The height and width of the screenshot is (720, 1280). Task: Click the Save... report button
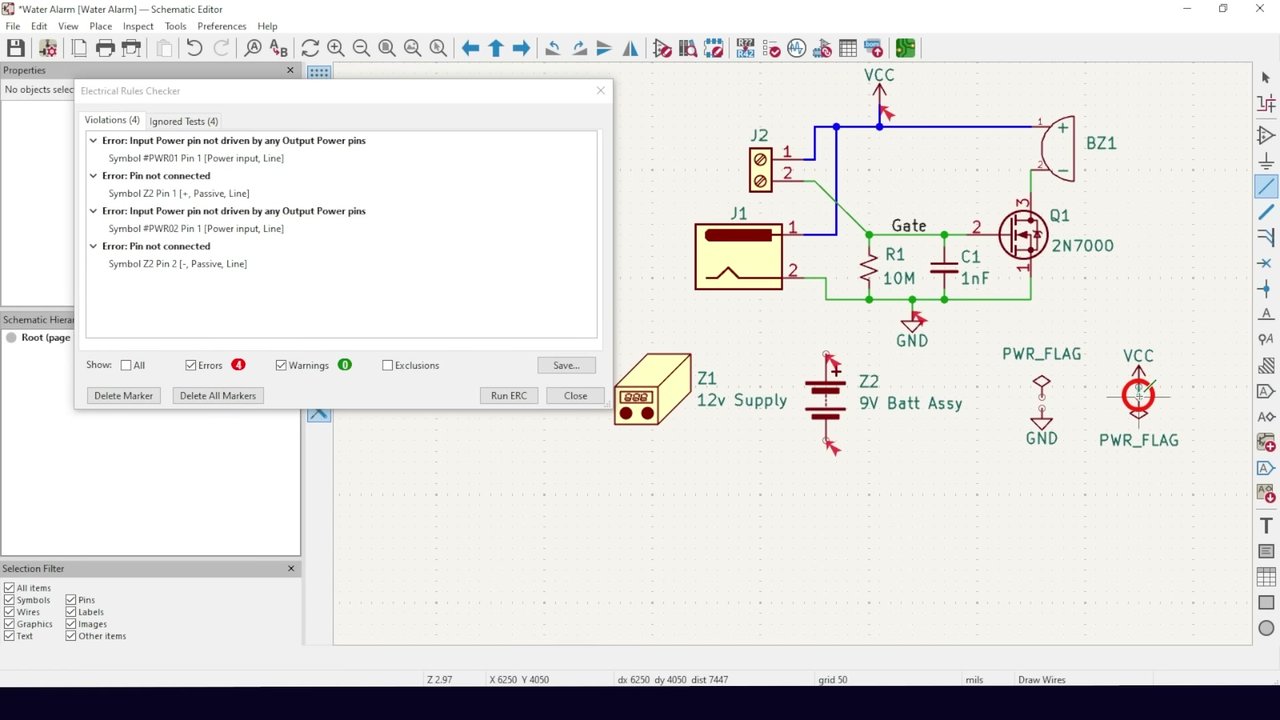pyautogui.click(x=566, y=365)
